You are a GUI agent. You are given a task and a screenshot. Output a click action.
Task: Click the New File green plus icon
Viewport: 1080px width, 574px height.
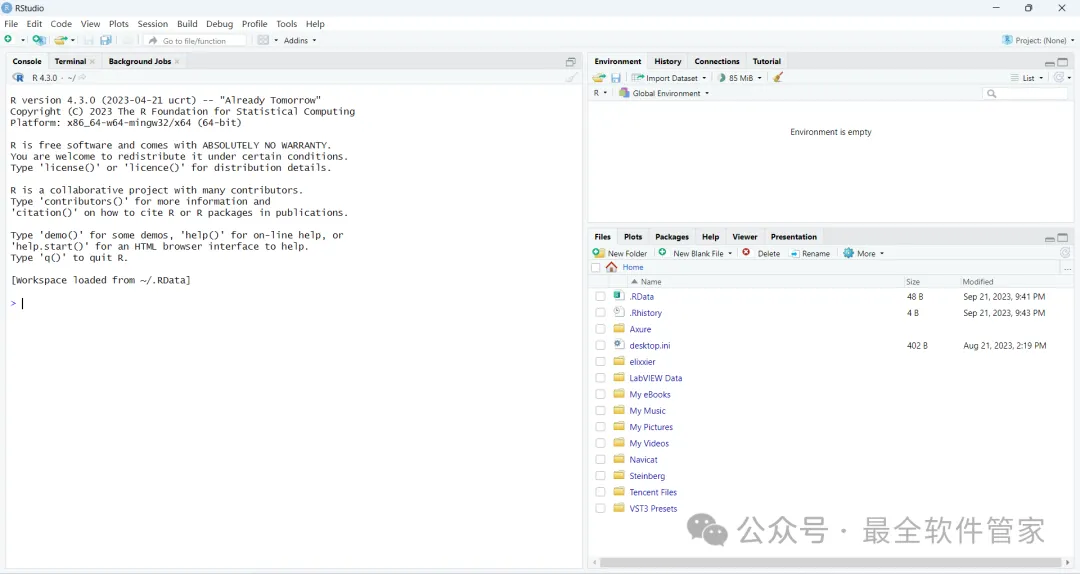click(8, 40)
